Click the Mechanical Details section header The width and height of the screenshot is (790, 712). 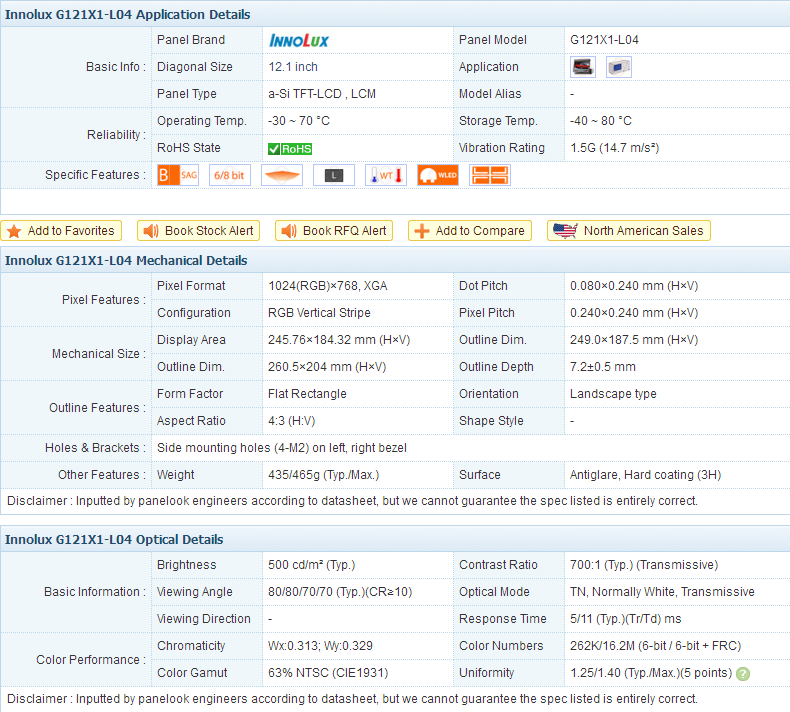126,261
